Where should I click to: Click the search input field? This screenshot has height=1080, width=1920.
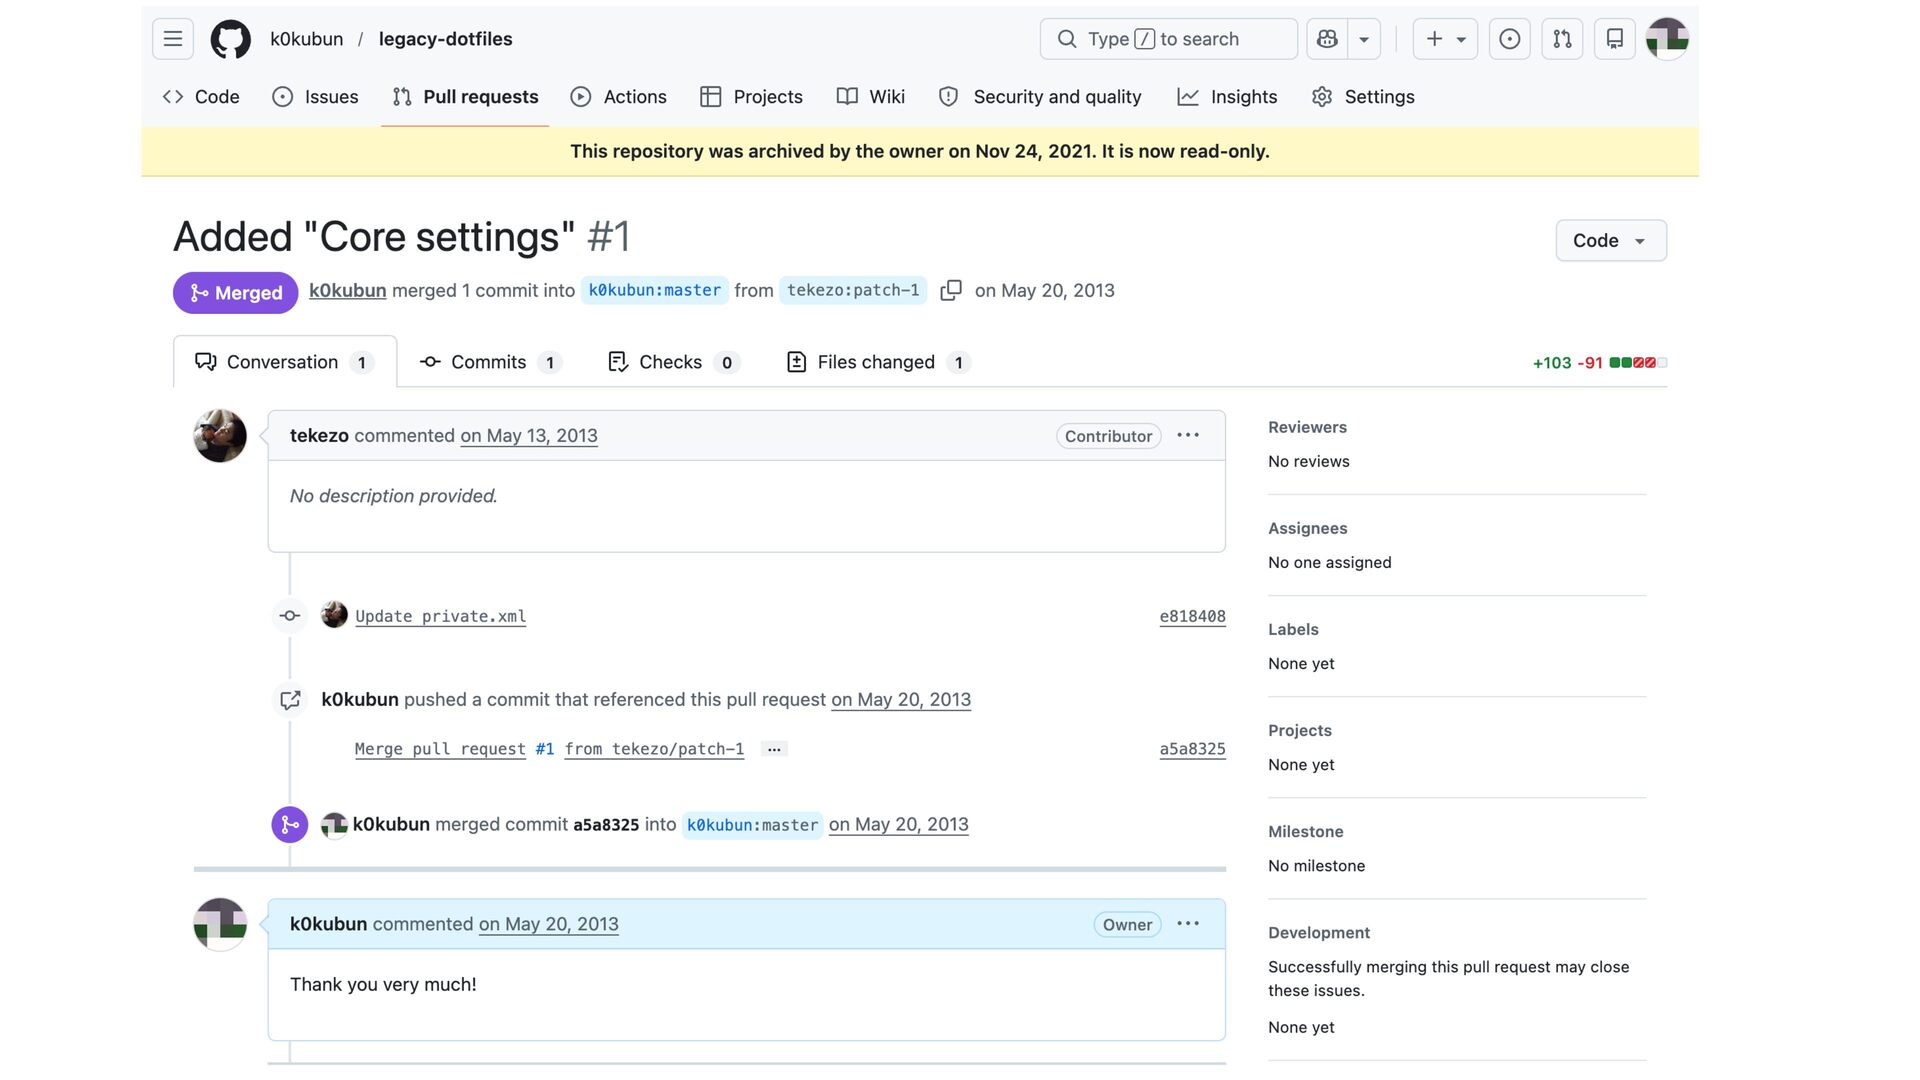tap(1167, 39)
